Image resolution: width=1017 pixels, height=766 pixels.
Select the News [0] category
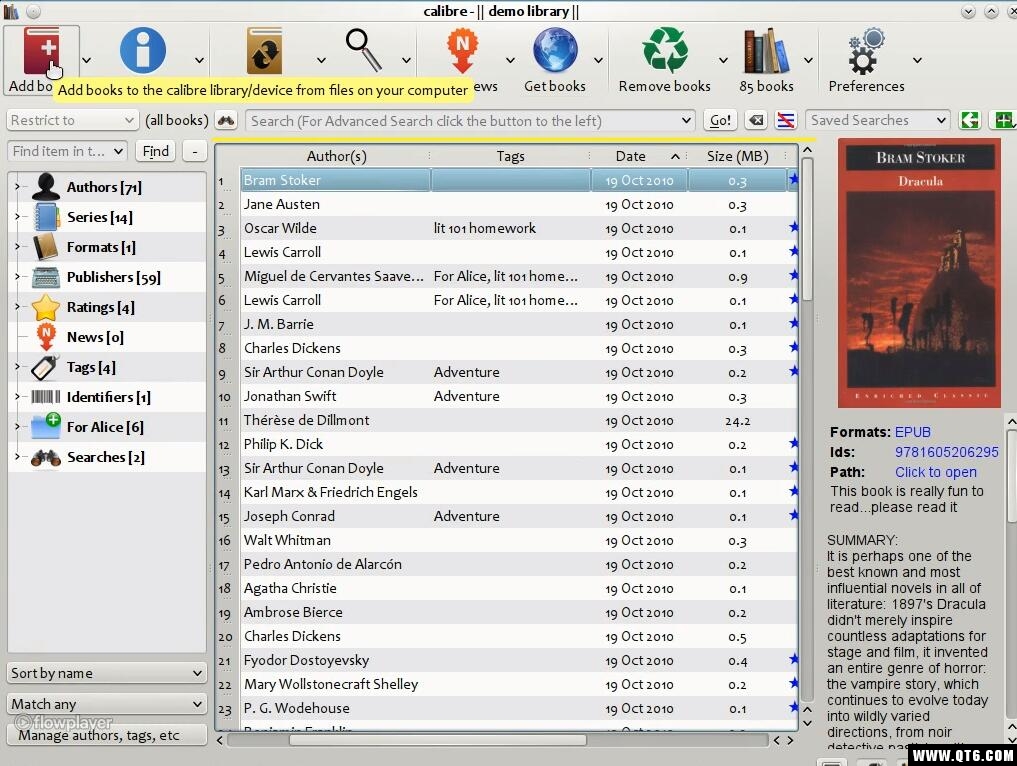point(95,337)
